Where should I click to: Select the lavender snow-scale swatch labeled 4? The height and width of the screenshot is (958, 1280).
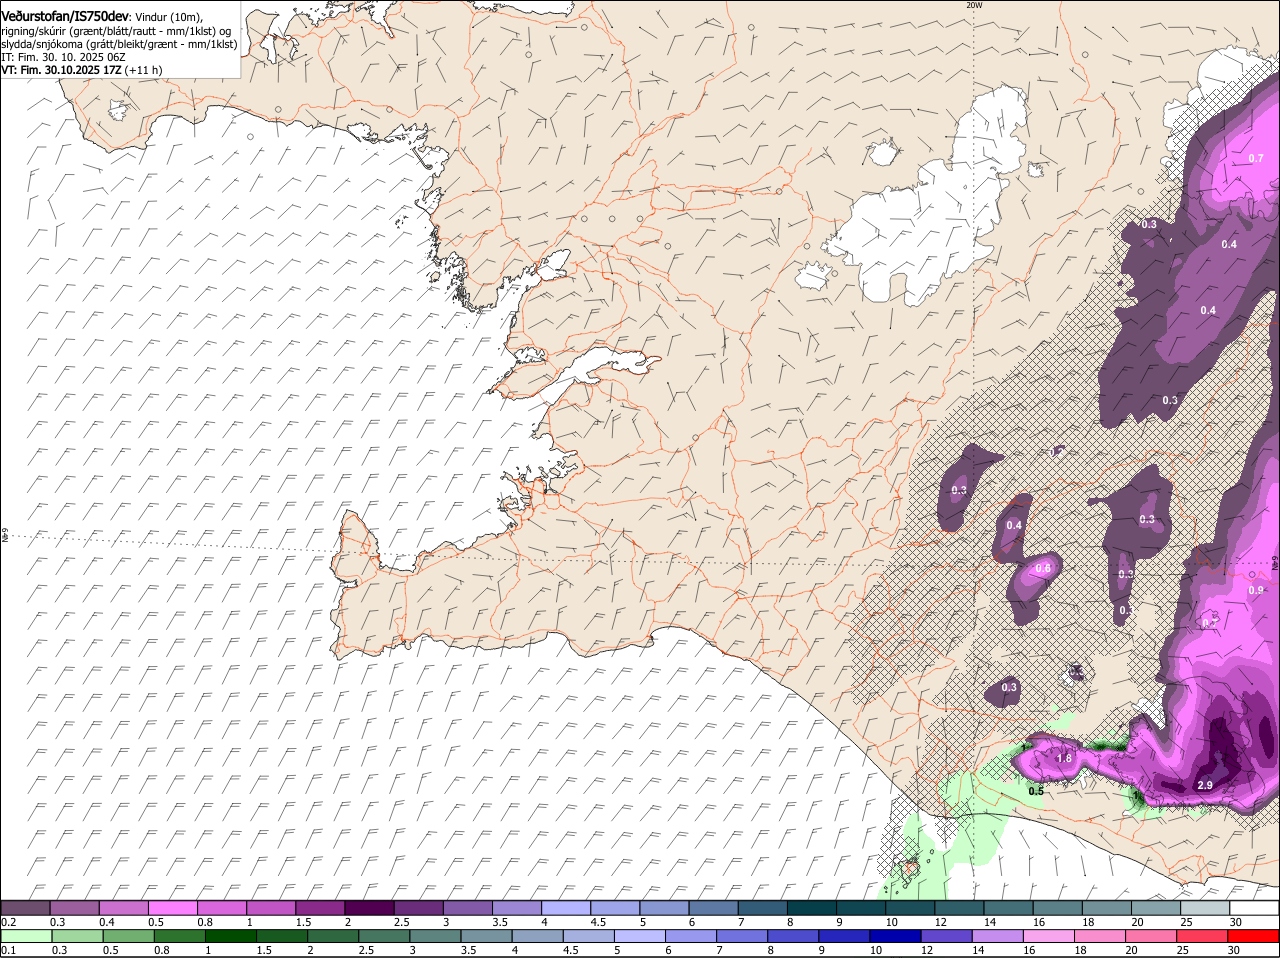(x=565, y=908)
